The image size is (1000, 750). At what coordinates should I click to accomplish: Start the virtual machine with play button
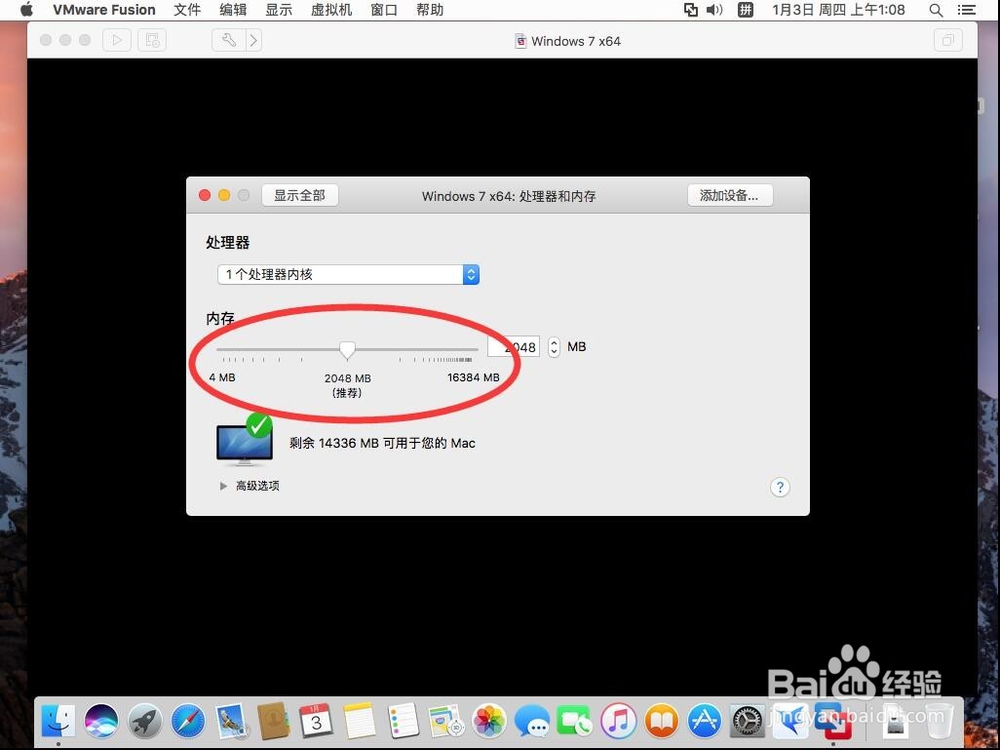[x=117, y=41]
